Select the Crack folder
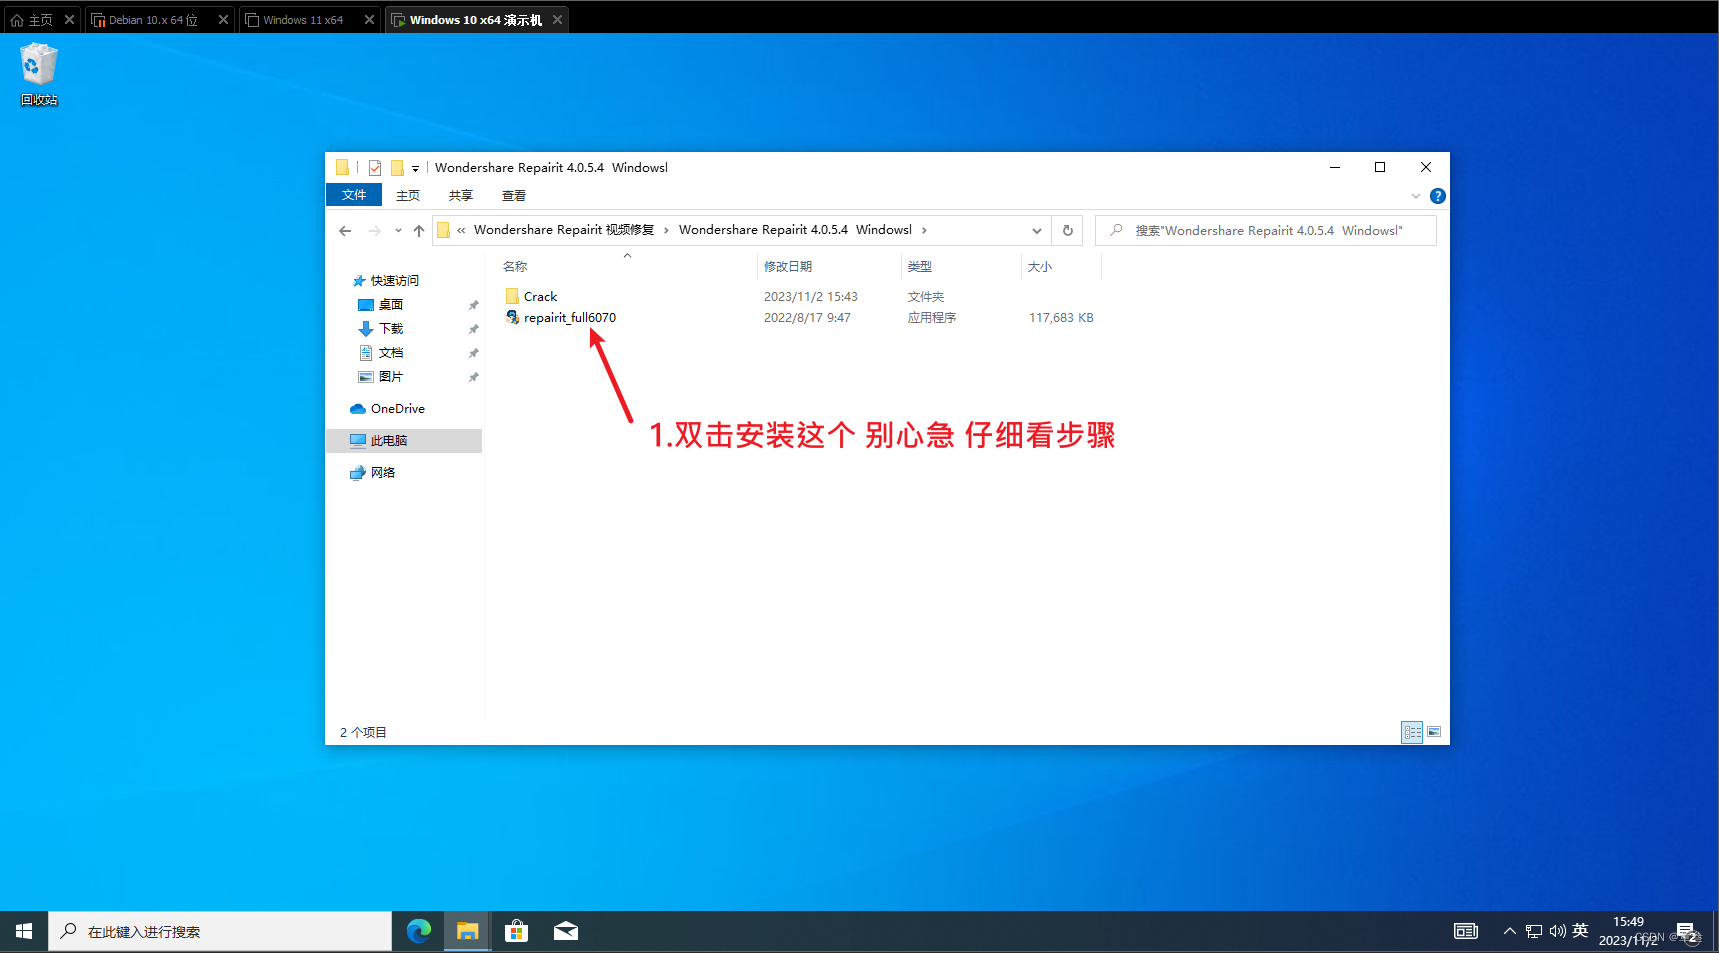1719x953 pixels. pyautogui.click(x=541, y=297)
